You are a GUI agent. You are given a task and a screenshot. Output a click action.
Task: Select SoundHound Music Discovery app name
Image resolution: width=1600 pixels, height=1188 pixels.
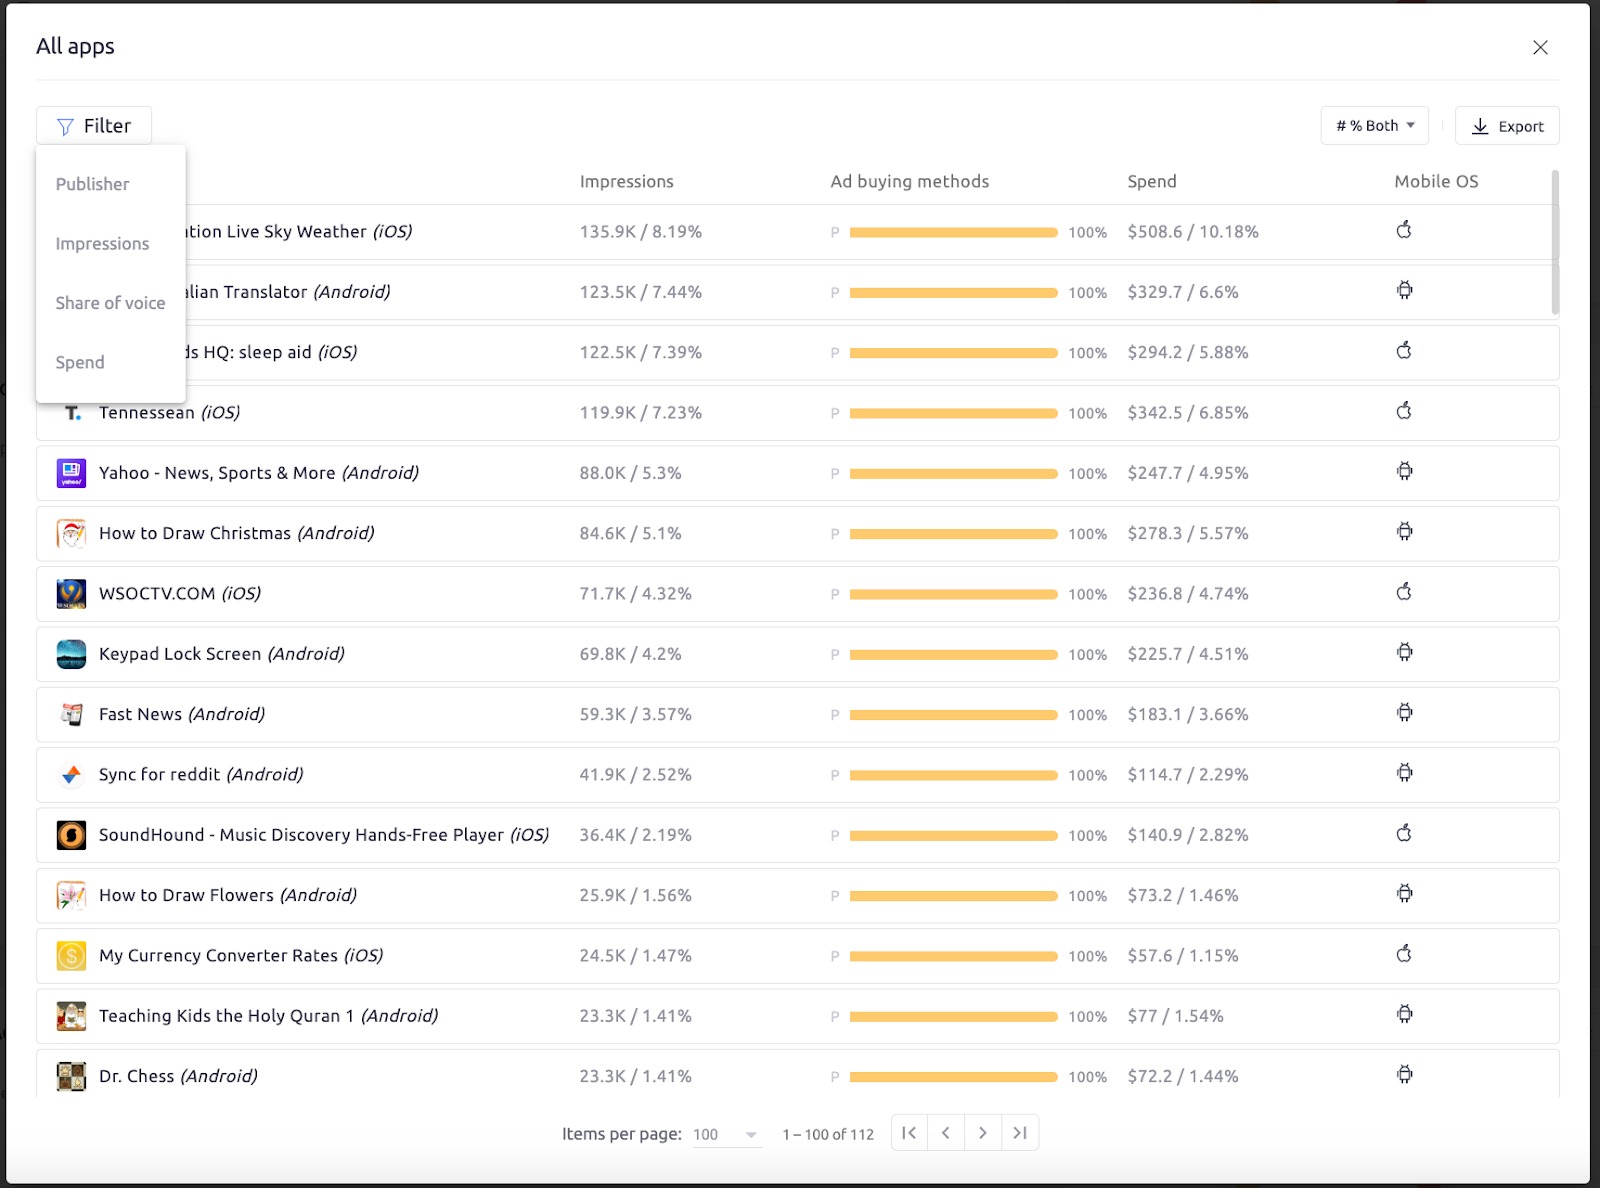324,835
